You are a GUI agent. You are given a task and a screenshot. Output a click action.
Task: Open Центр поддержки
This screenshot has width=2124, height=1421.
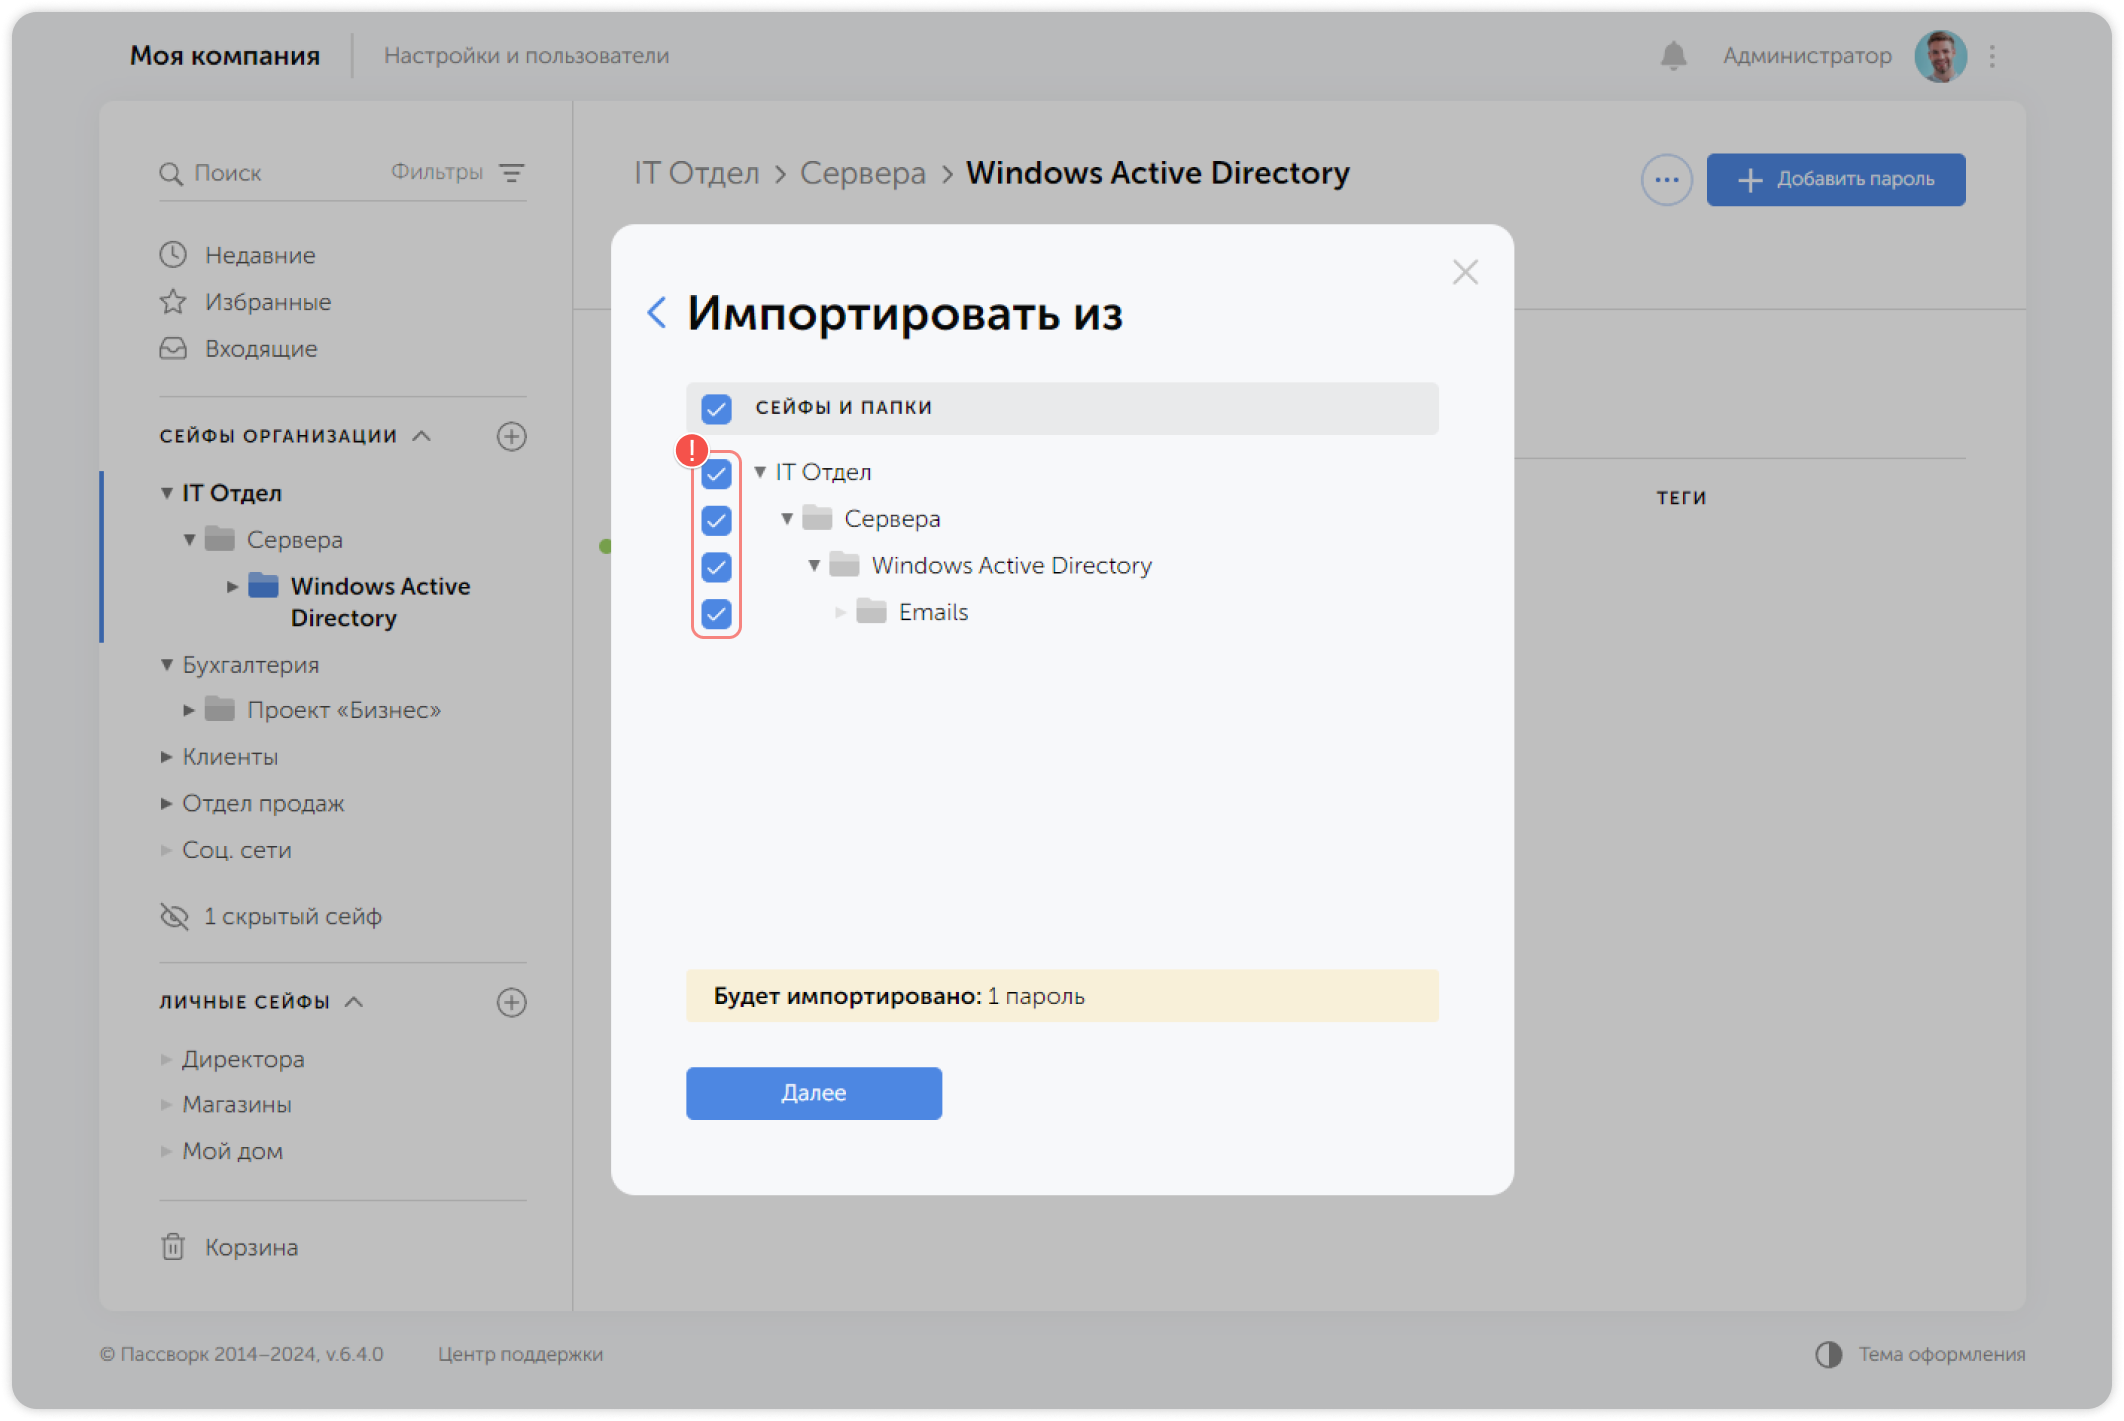(x=520, y=1355)
